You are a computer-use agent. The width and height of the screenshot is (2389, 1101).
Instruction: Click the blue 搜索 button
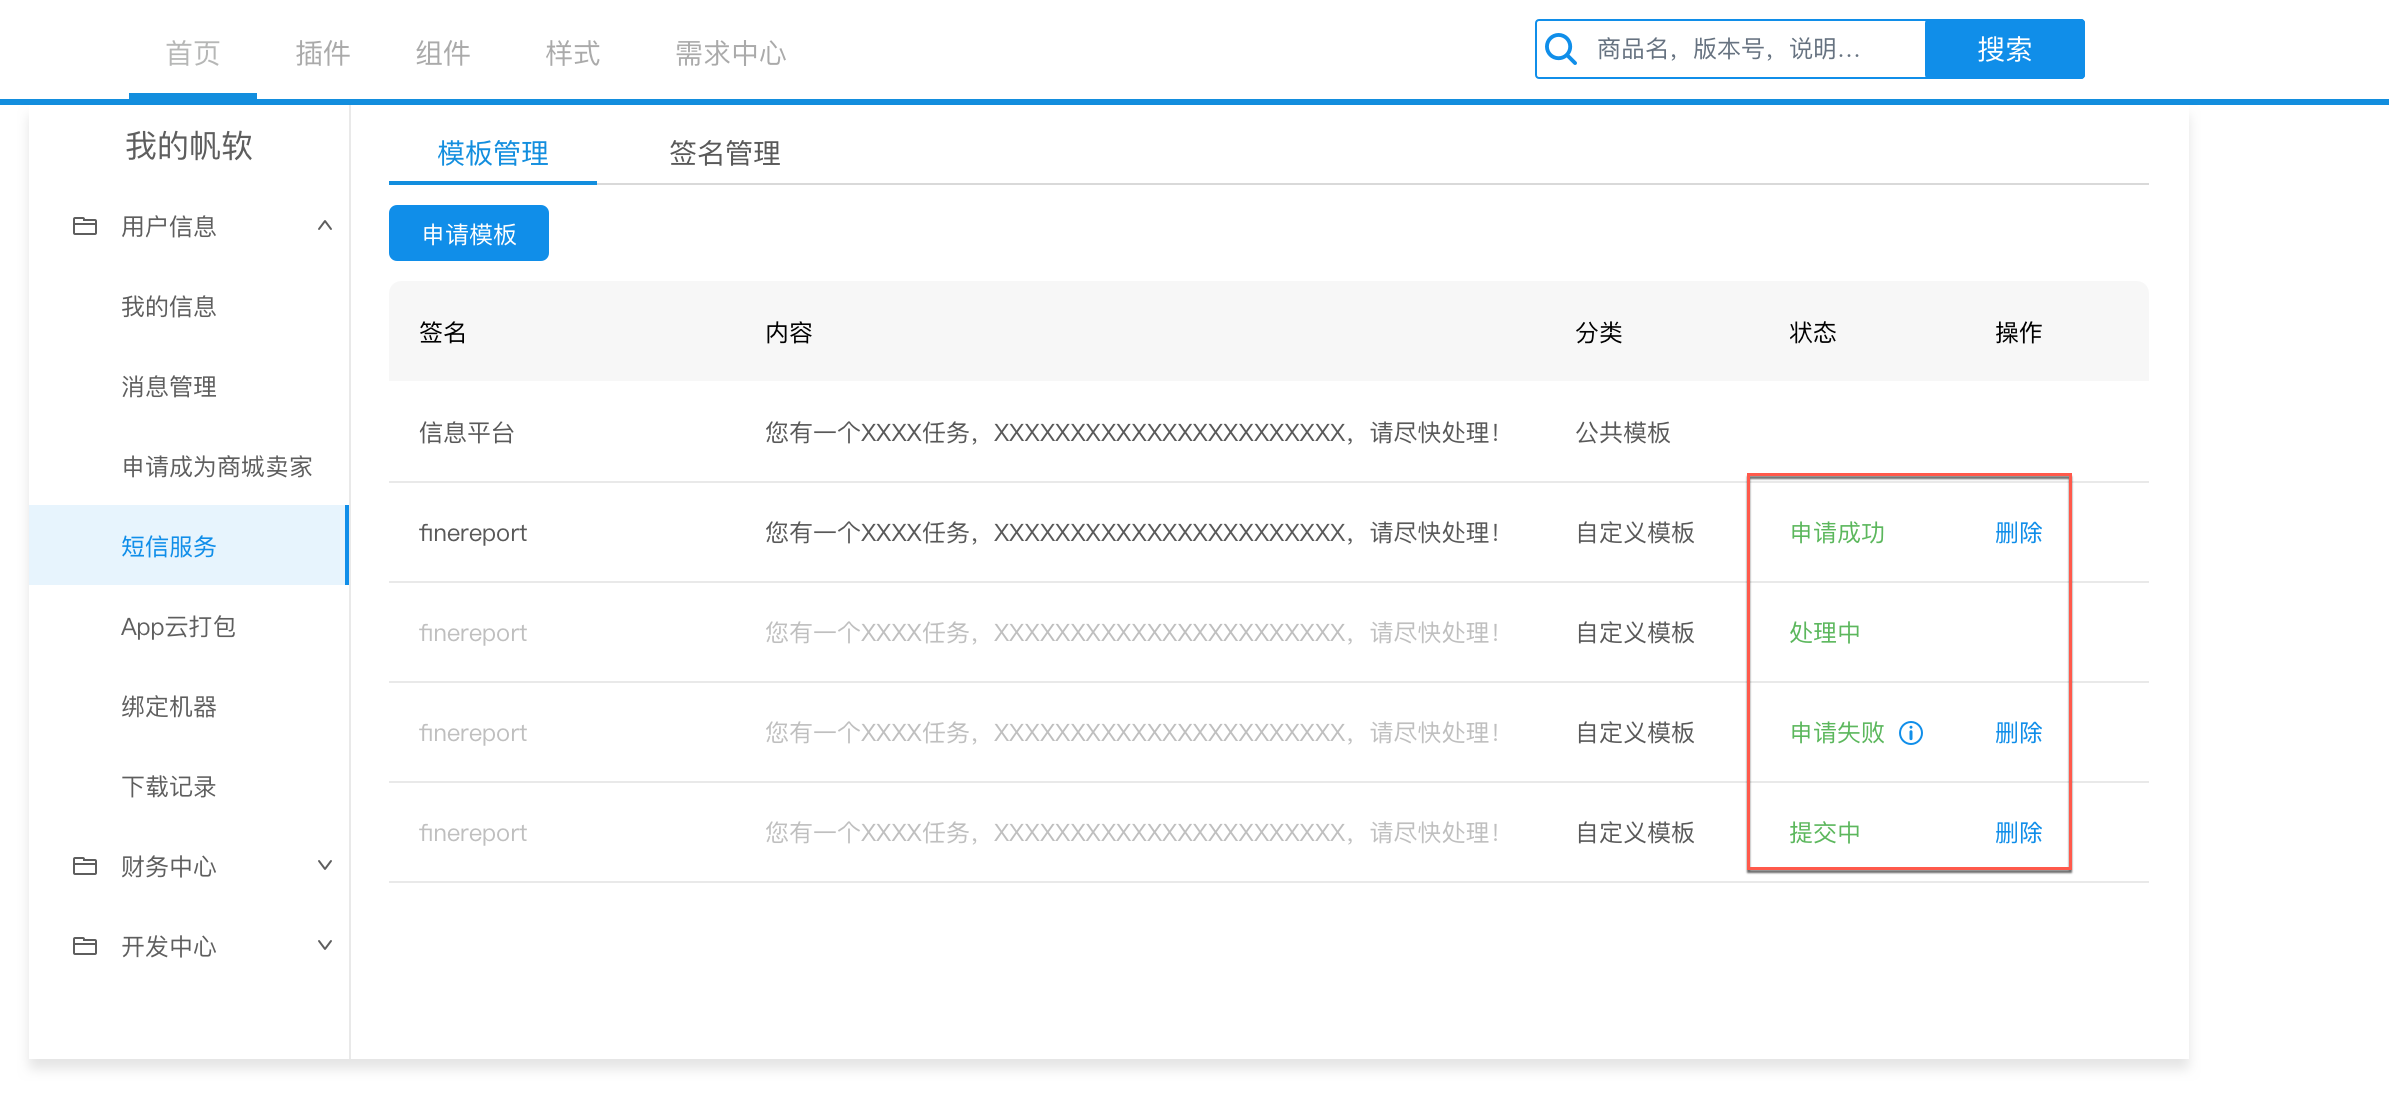[2004, 49]
